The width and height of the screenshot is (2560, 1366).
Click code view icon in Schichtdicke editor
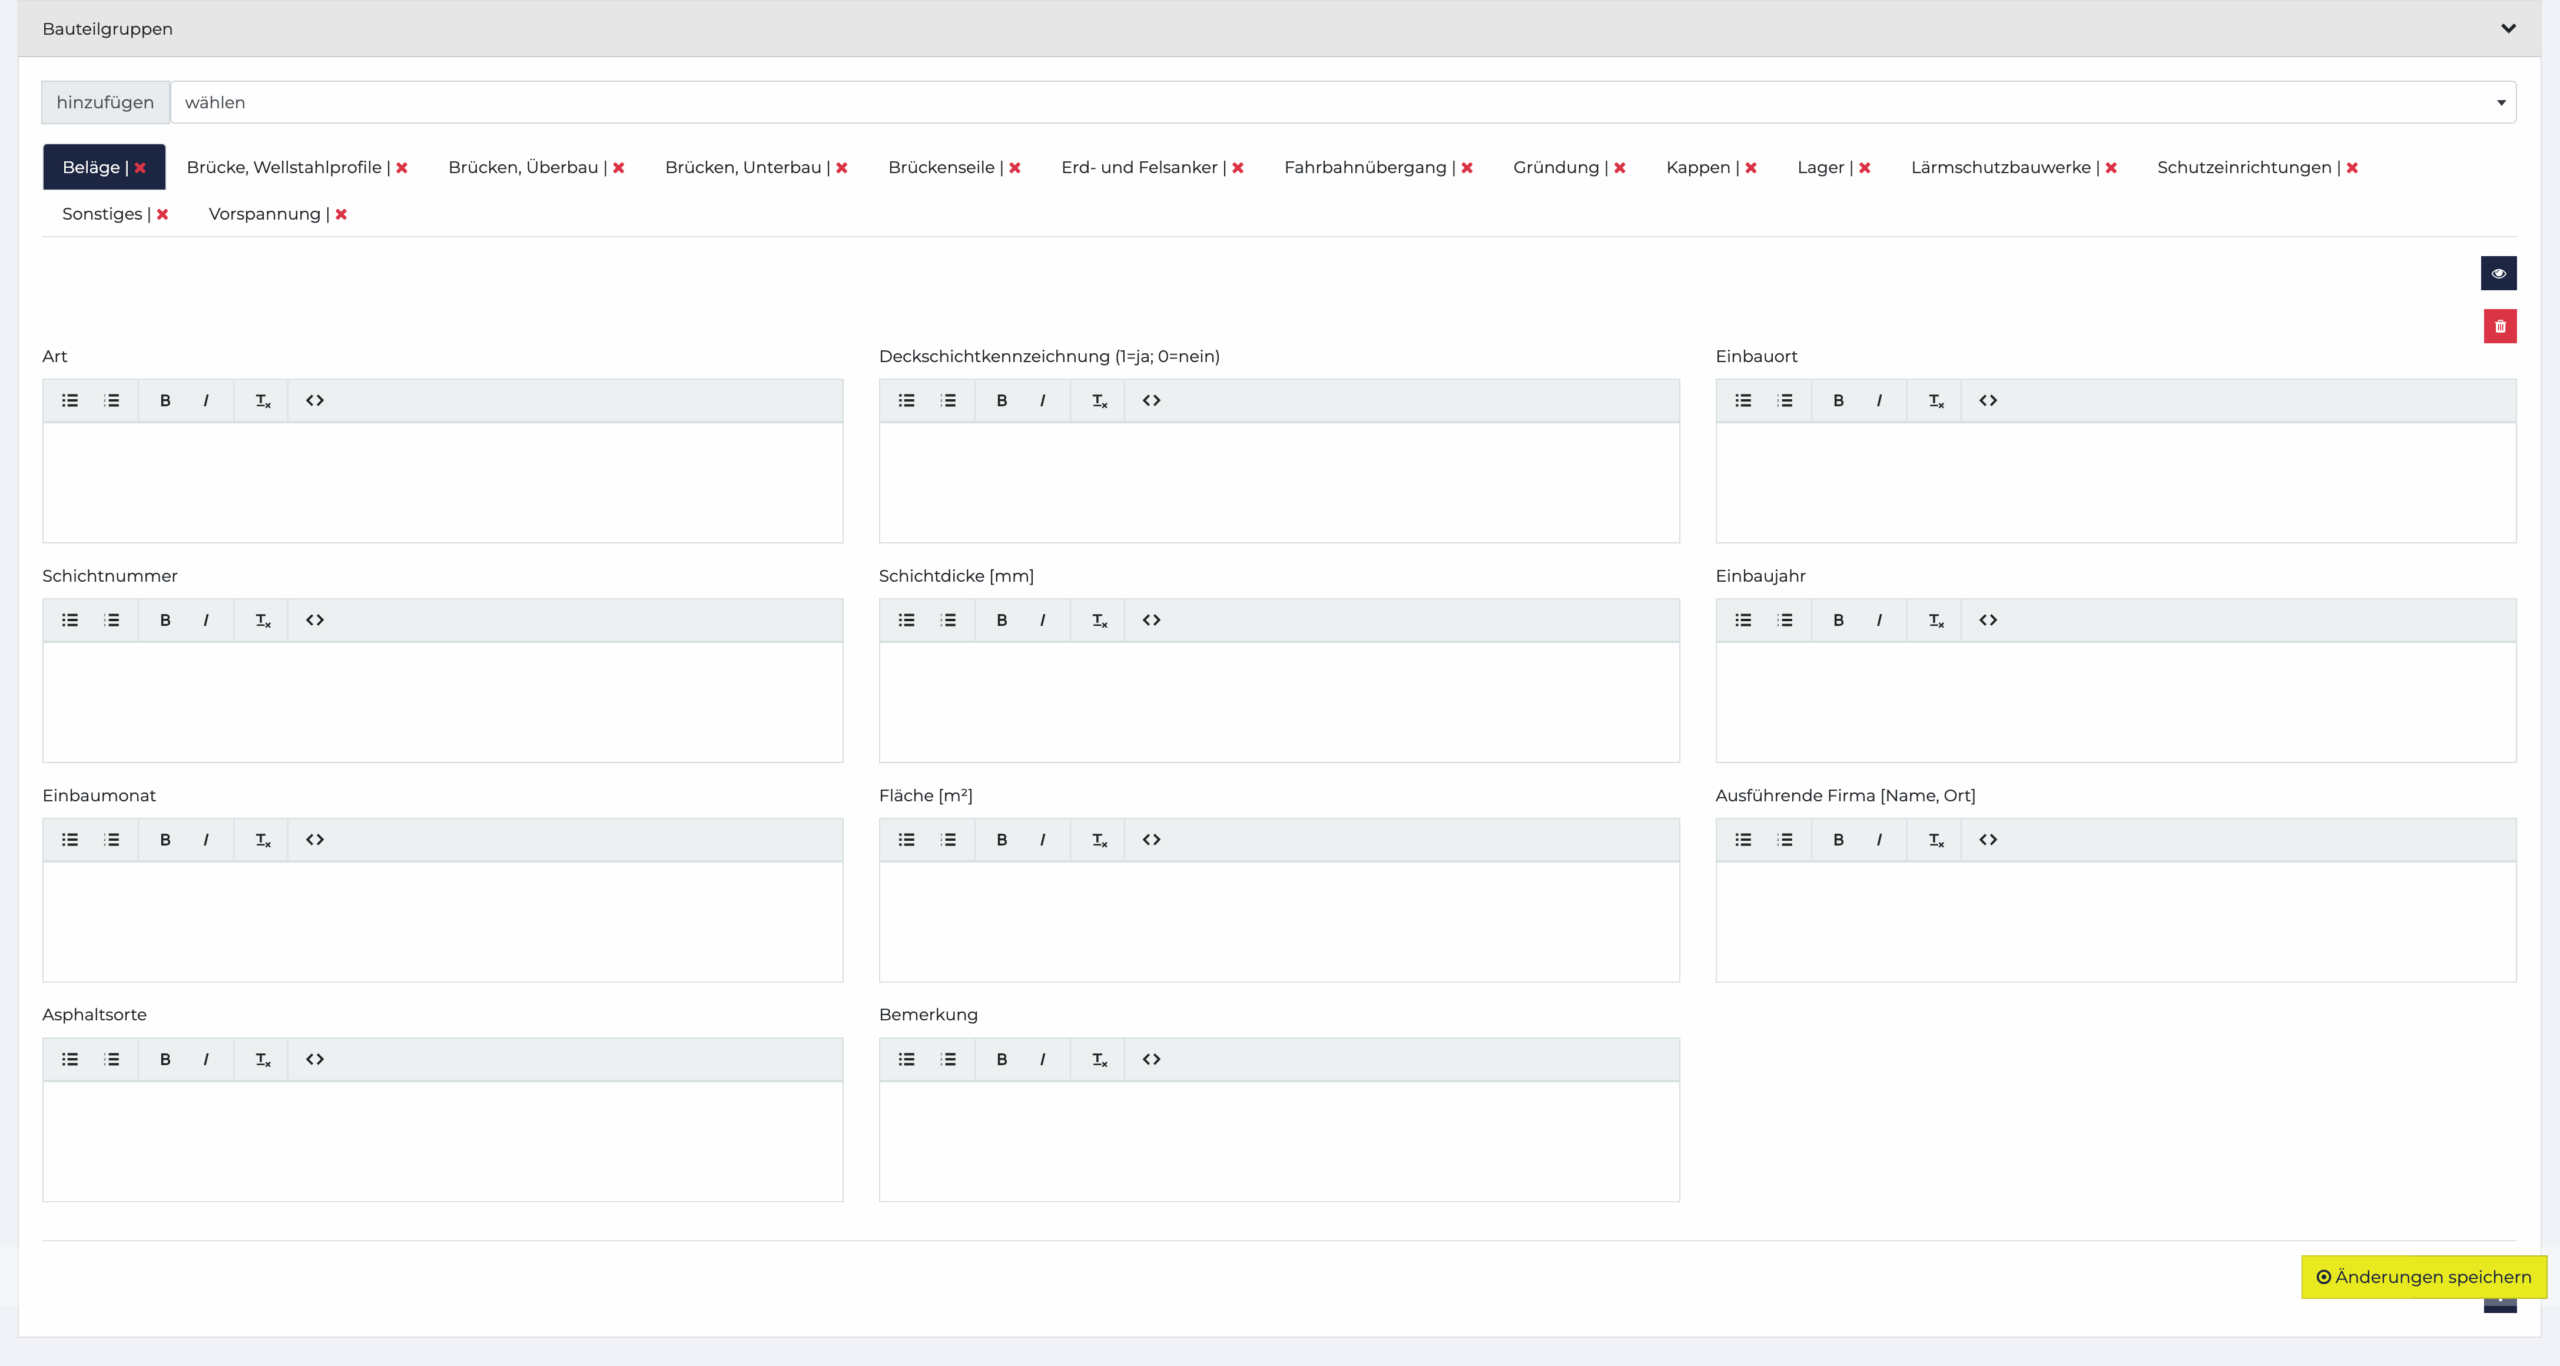pyautogui.click(x=1151, y=620)
